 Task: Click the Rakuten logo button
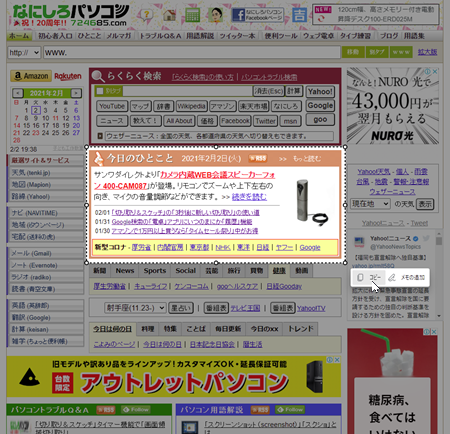click(68, 76)
